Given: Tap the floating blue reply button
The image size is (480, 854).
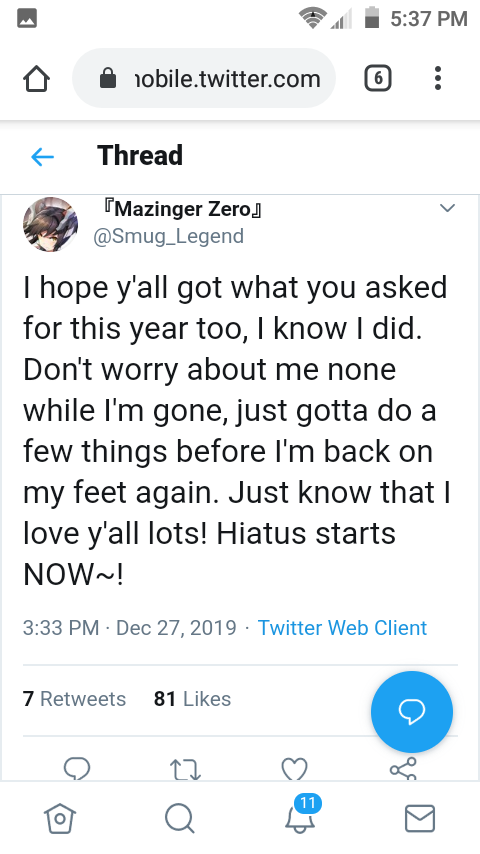Looking at the screenshot, I should point(411,711).
